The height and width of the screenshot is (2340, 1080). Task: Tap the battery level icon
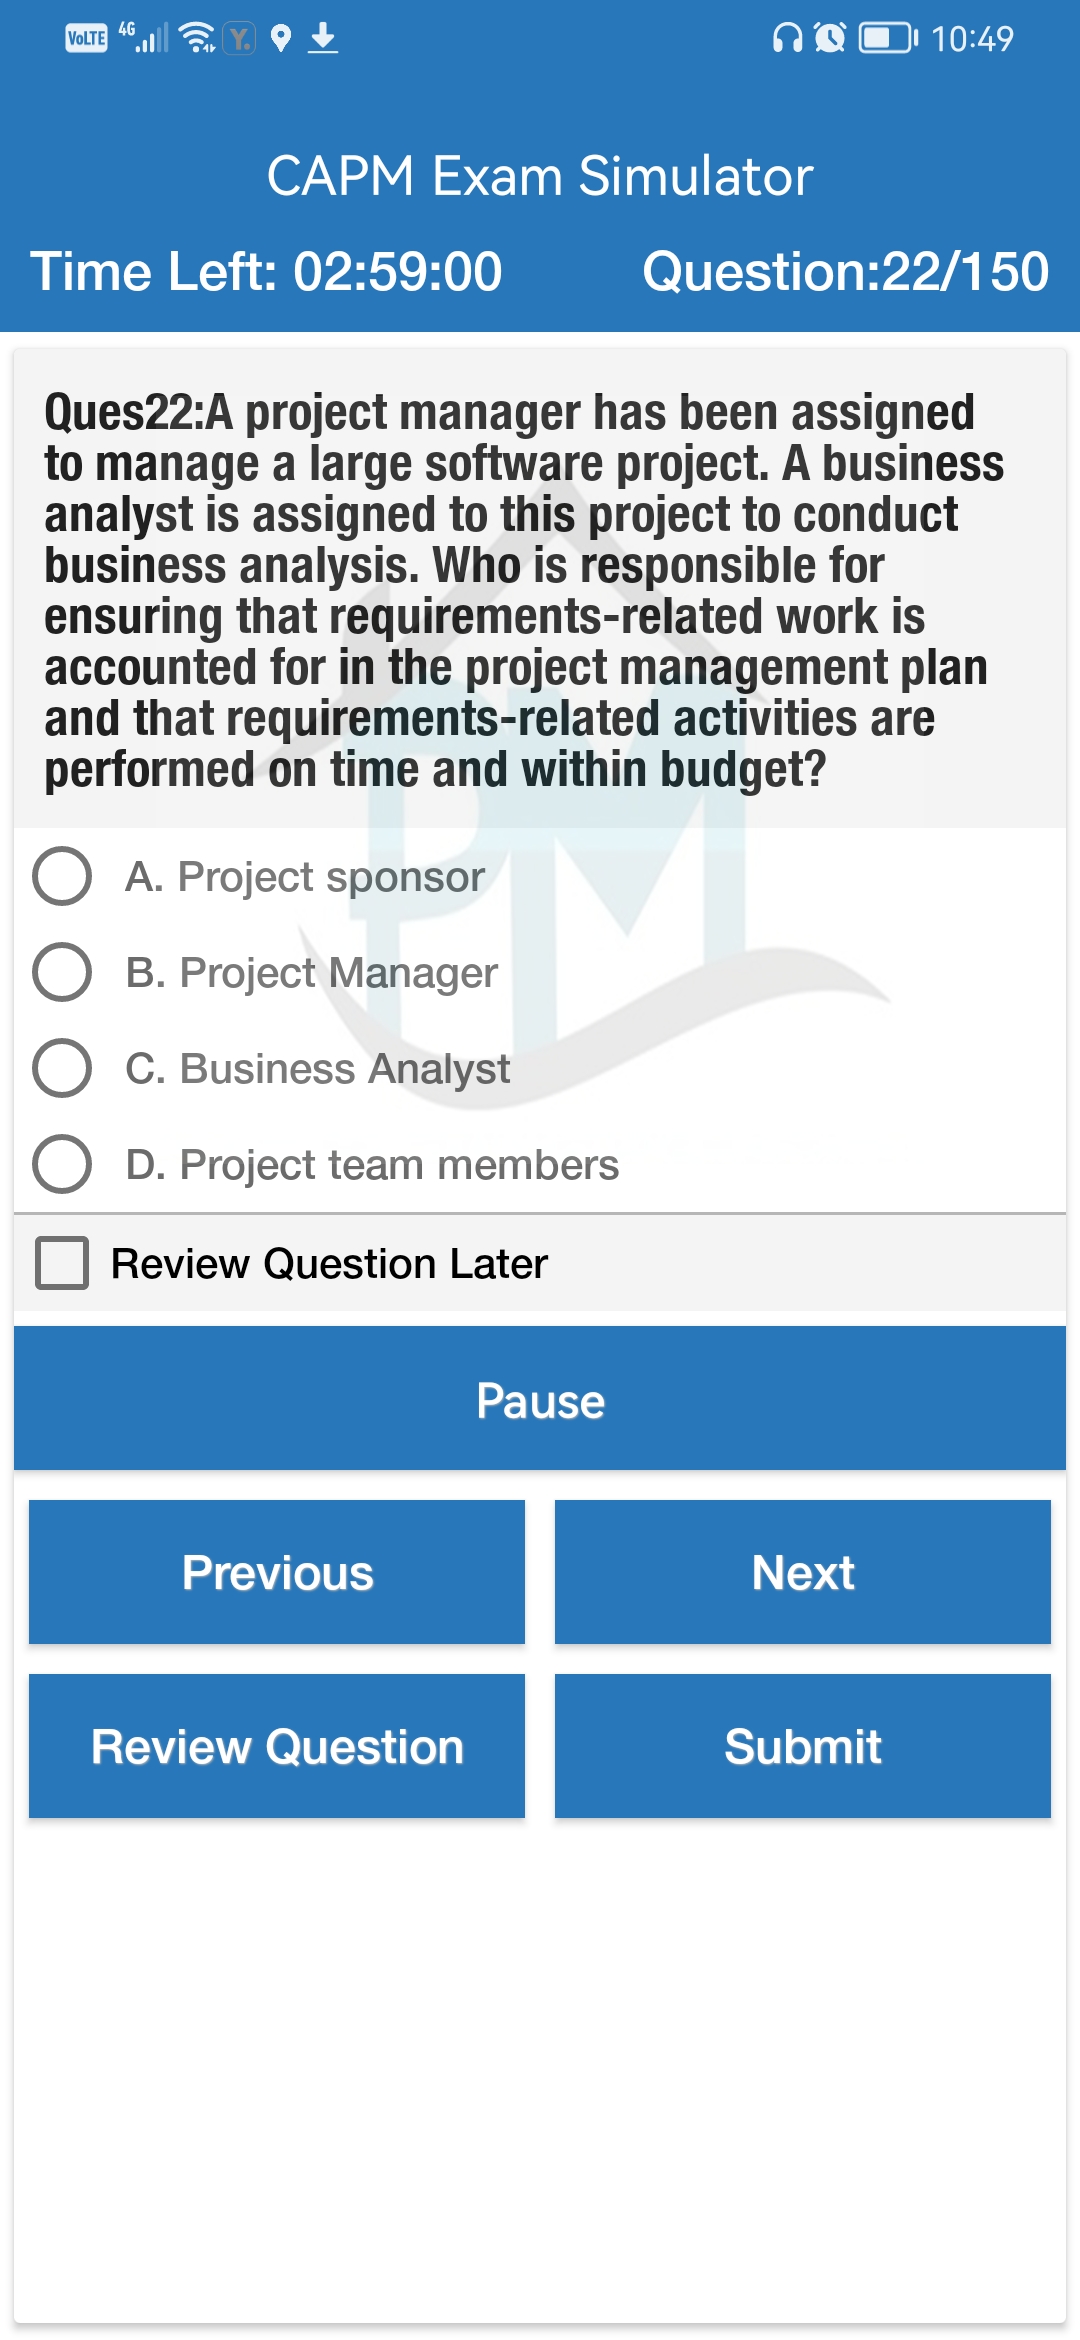pyautogui.click(x=888, y=39)
